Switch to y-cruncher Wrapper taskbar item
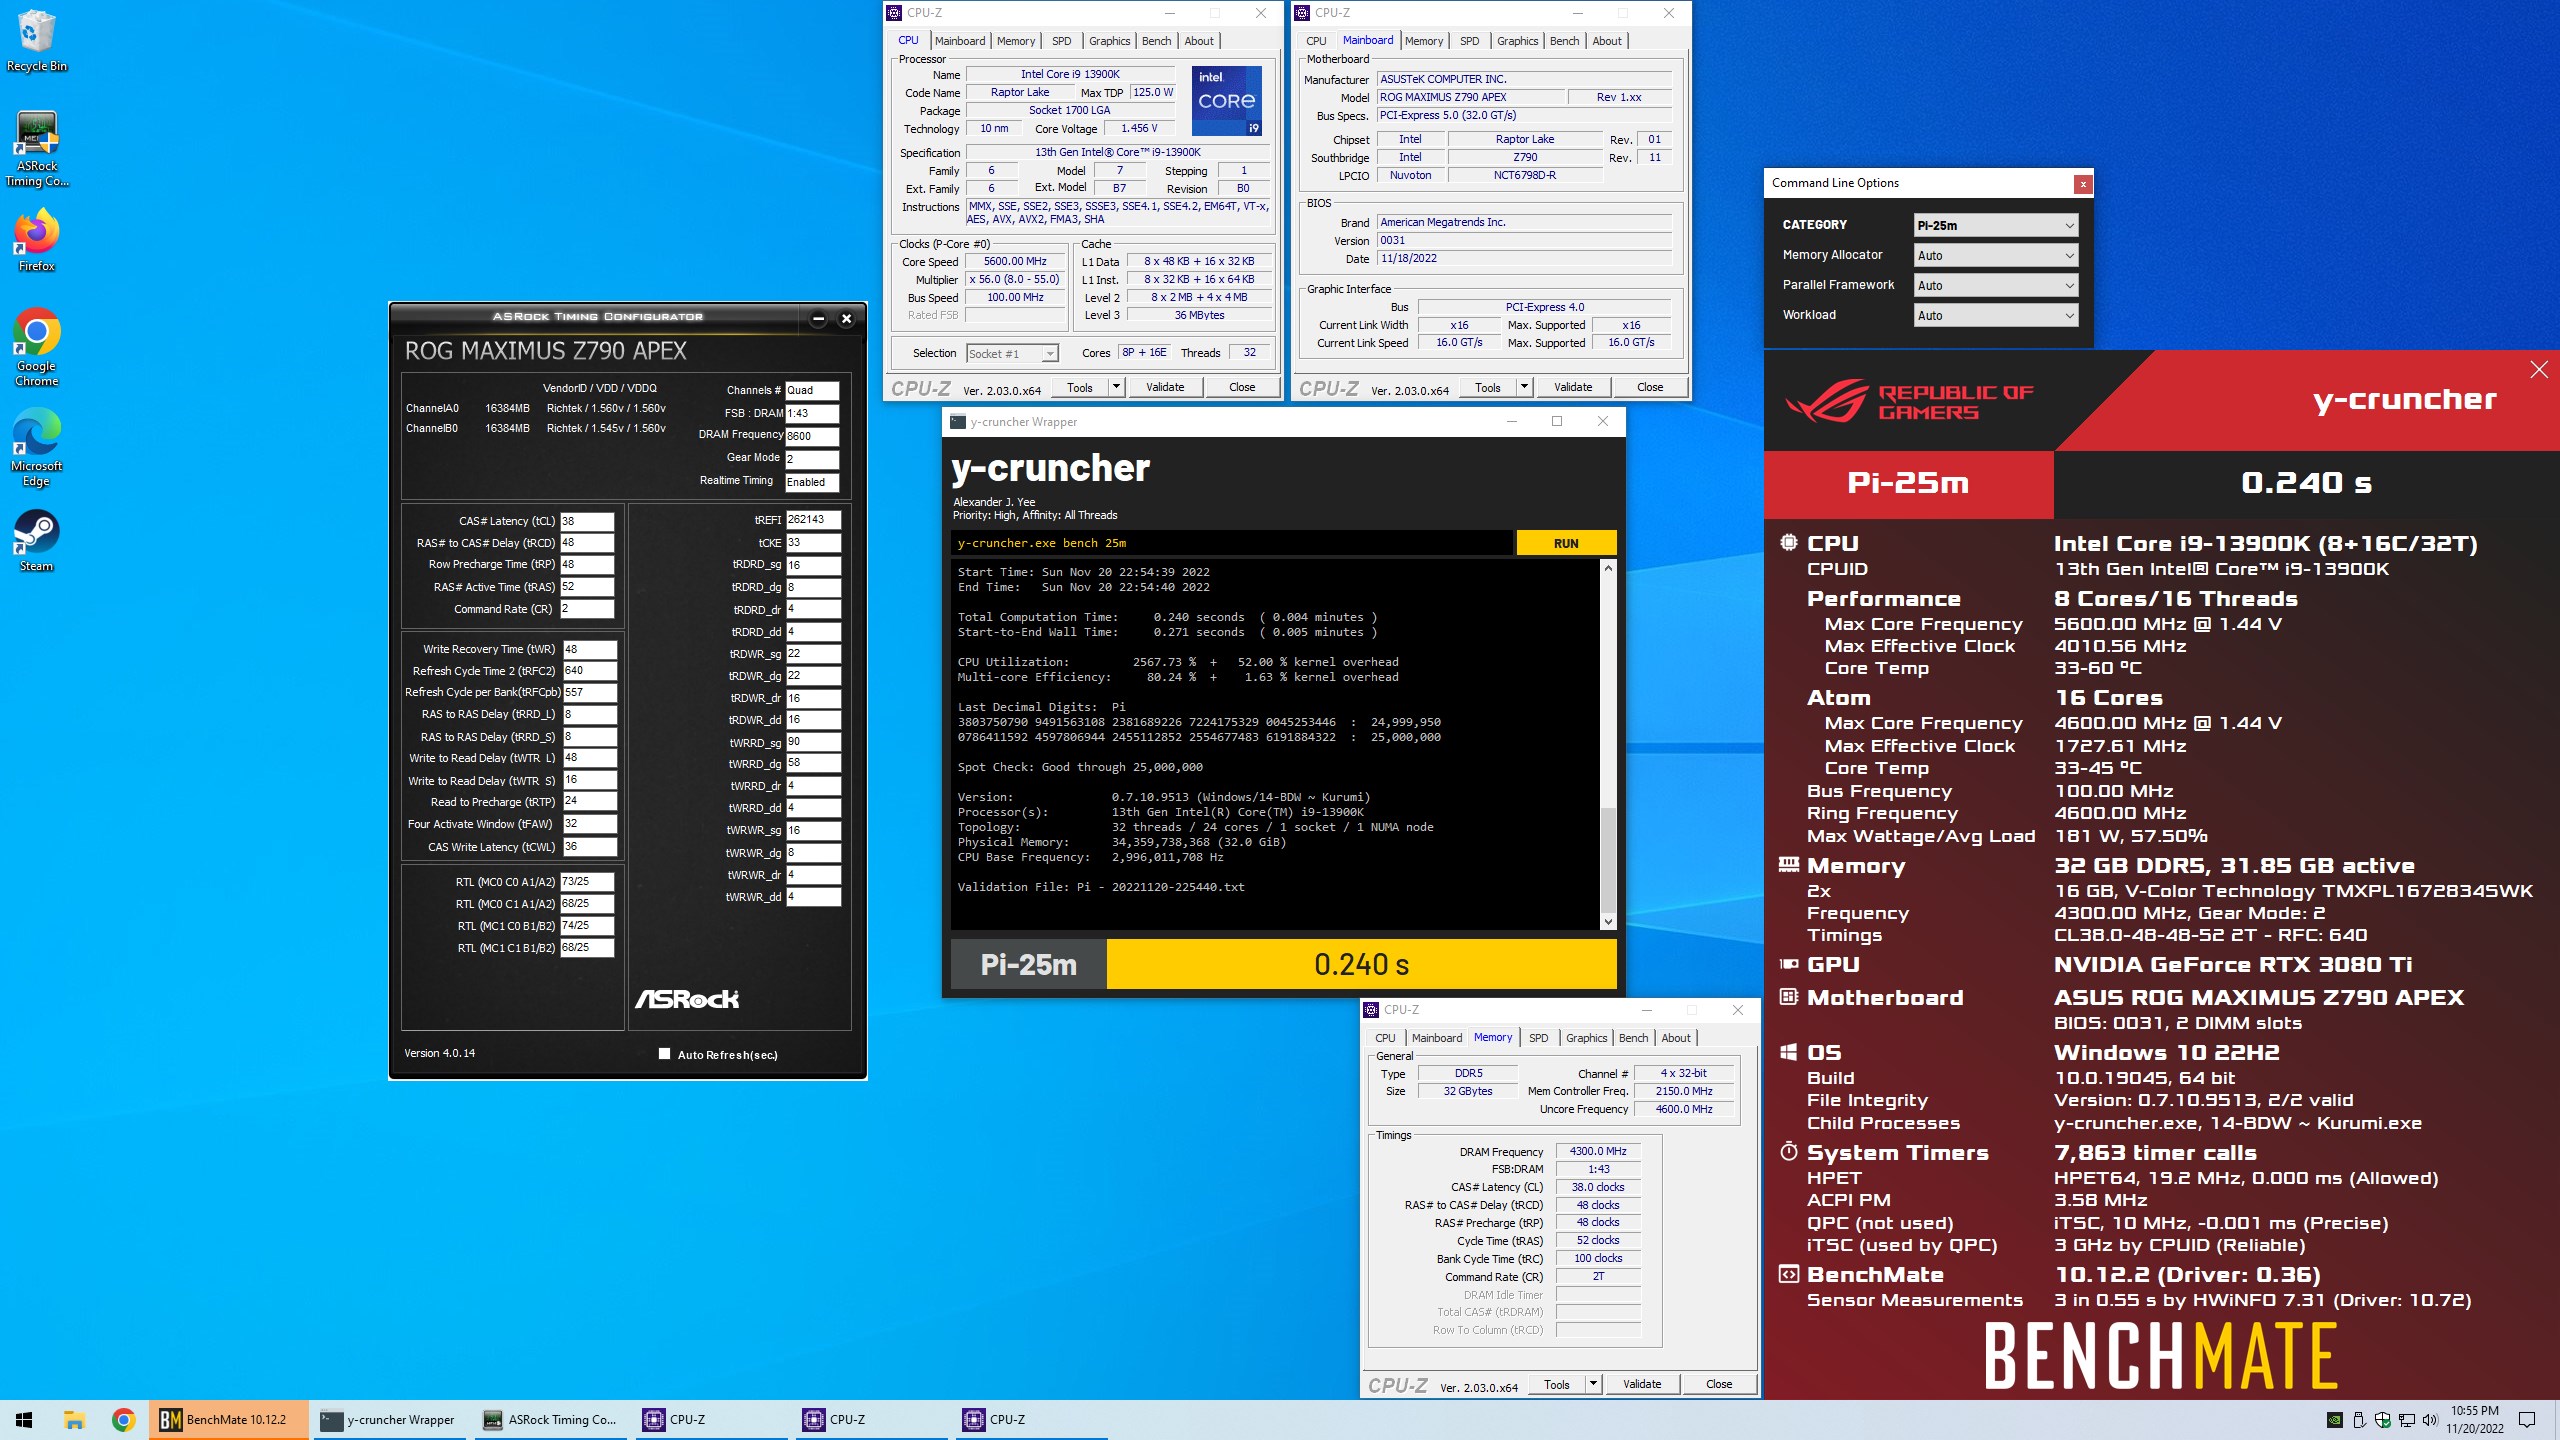 (389, 1419)
